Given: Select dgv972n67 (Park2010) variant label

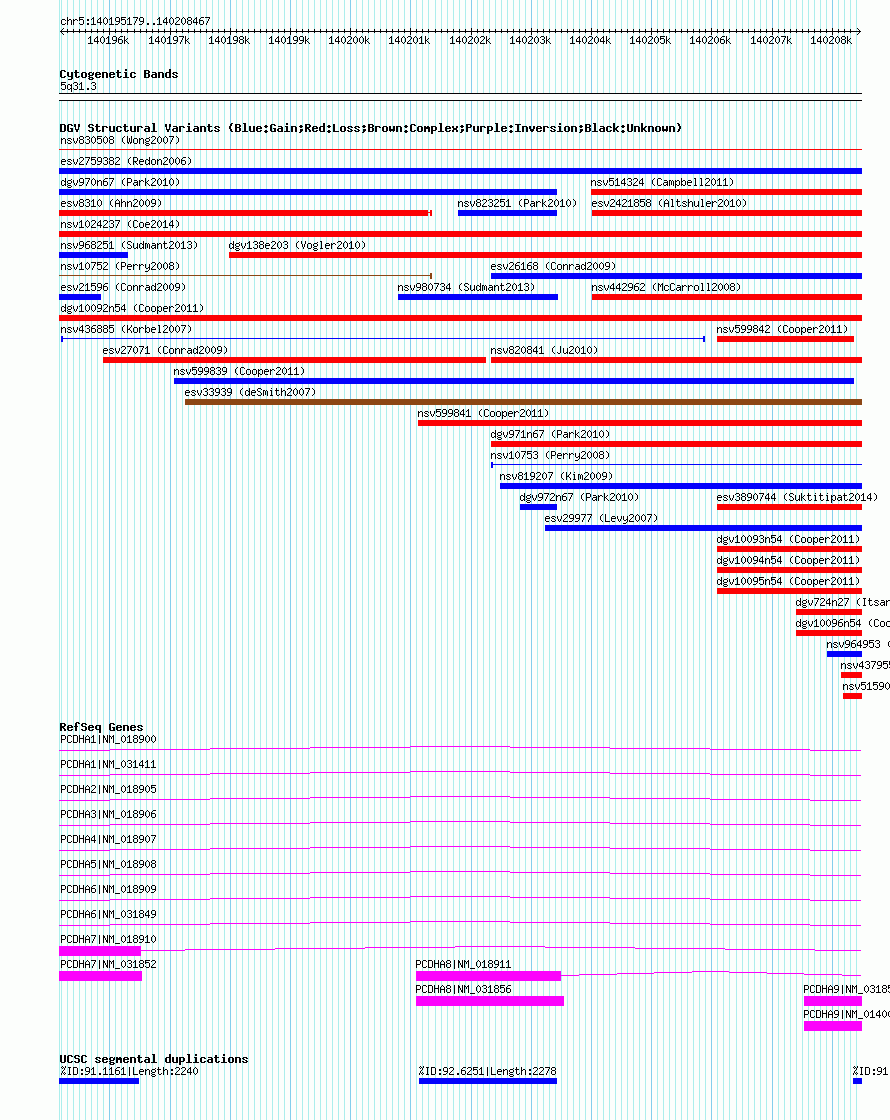Looking at the screenshot, I should (579, 497).
